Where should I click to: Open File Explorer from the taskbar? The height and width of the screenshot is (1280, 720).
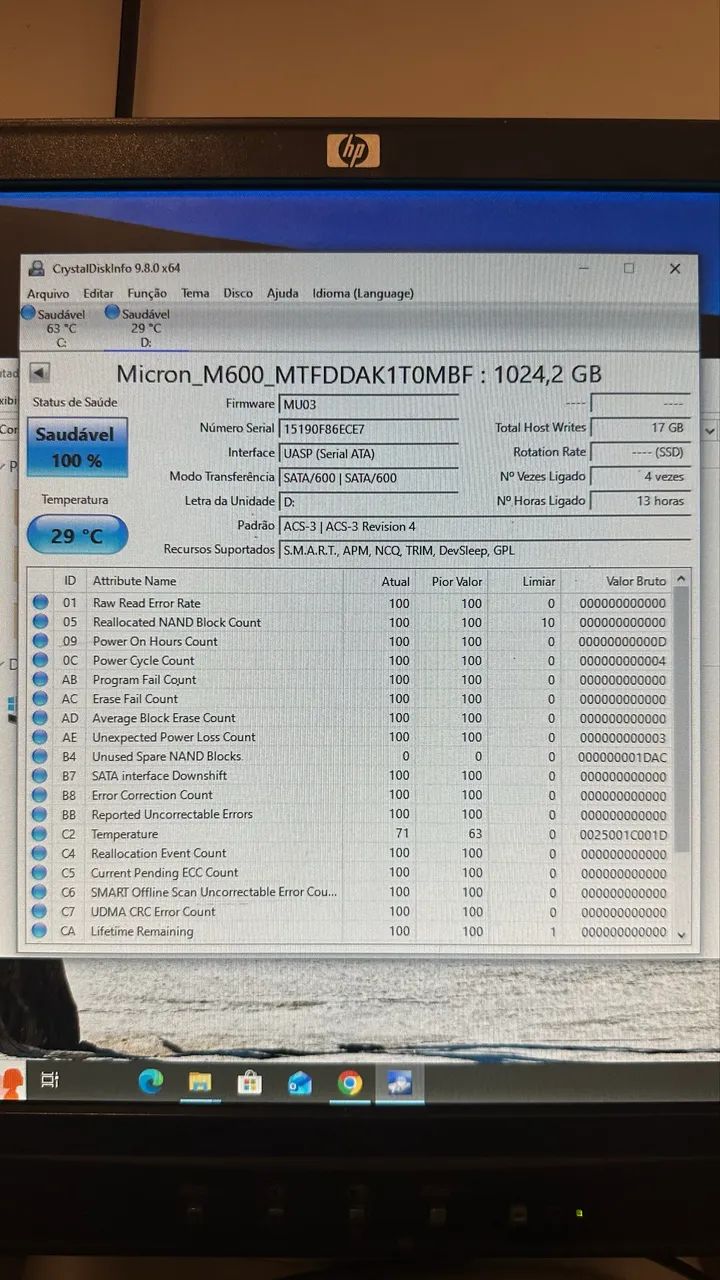pos(200,1082)
